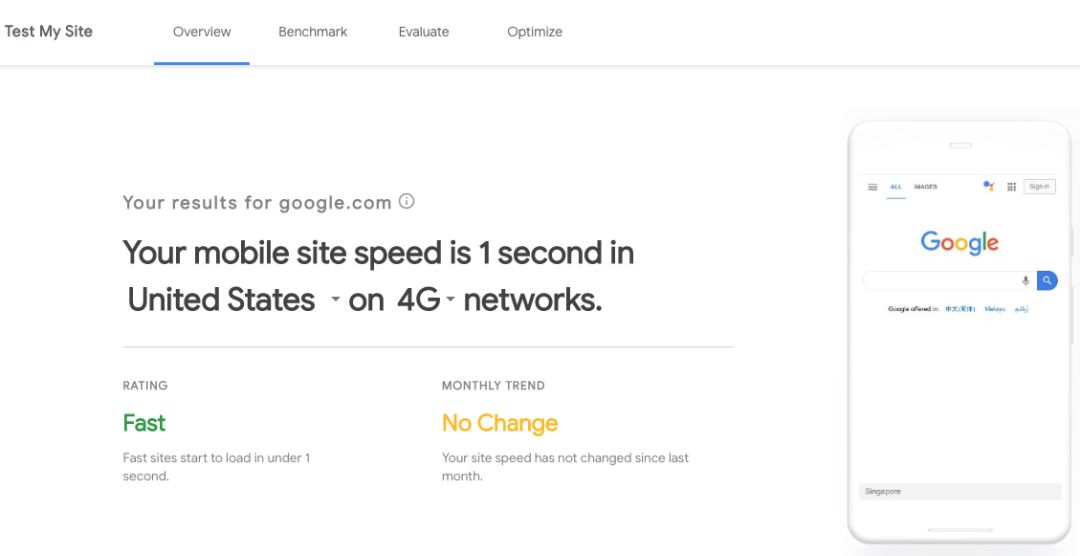This screenshot has height=556, width=1080.
Task: Click the Chinese language link
Action: click(960, 309)
